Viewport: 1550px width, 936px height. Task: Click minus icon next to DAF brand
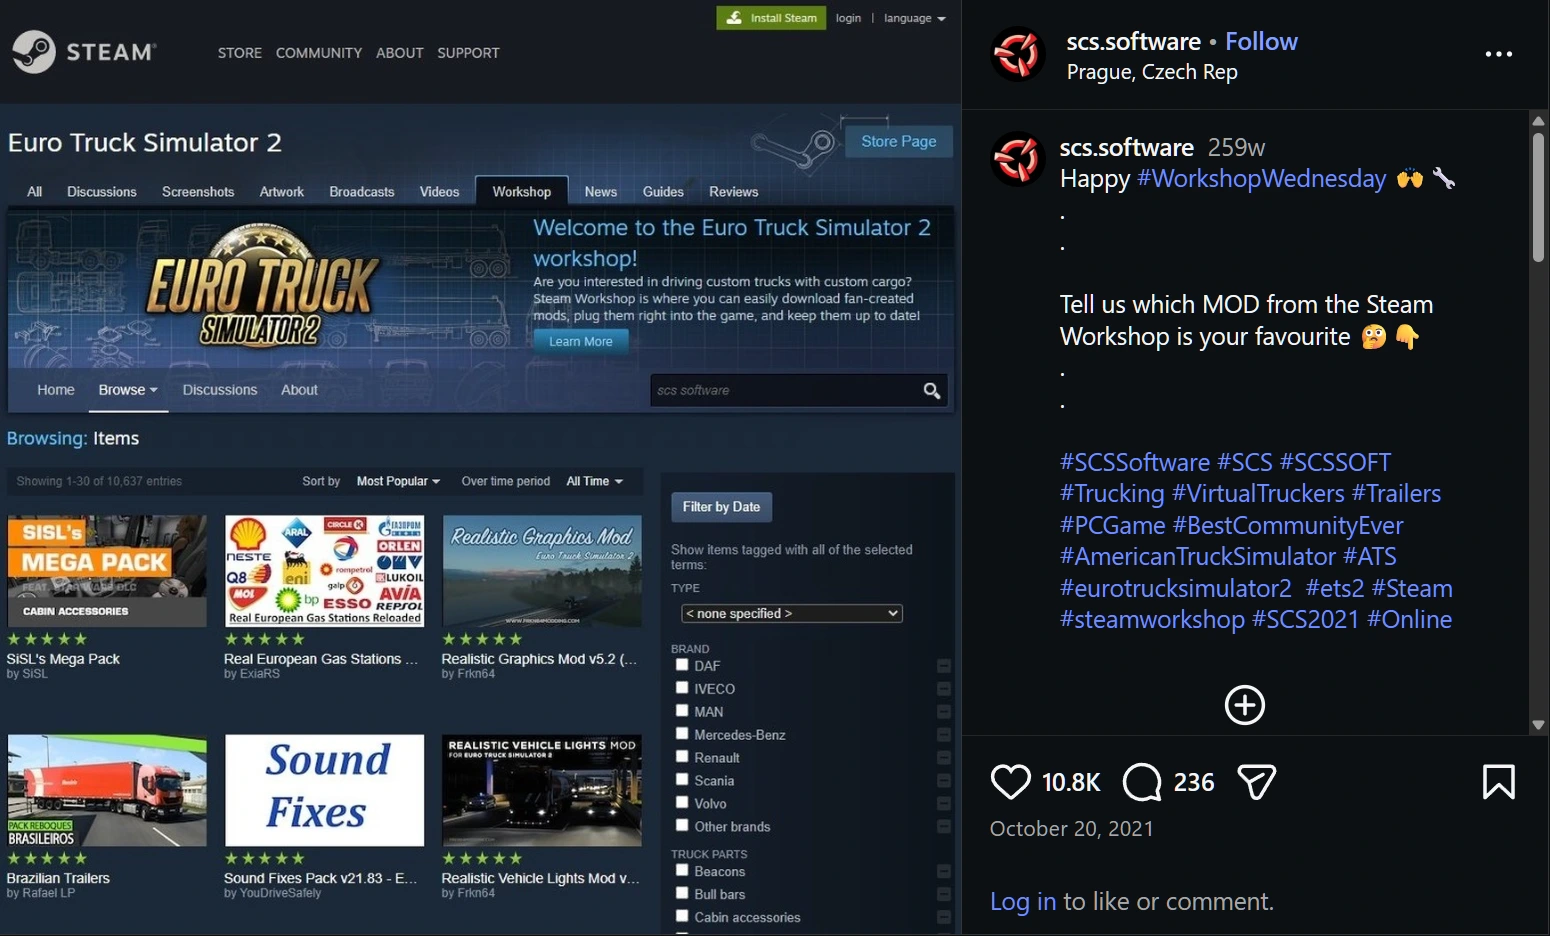pyautogui.click(x=943, y=666)
